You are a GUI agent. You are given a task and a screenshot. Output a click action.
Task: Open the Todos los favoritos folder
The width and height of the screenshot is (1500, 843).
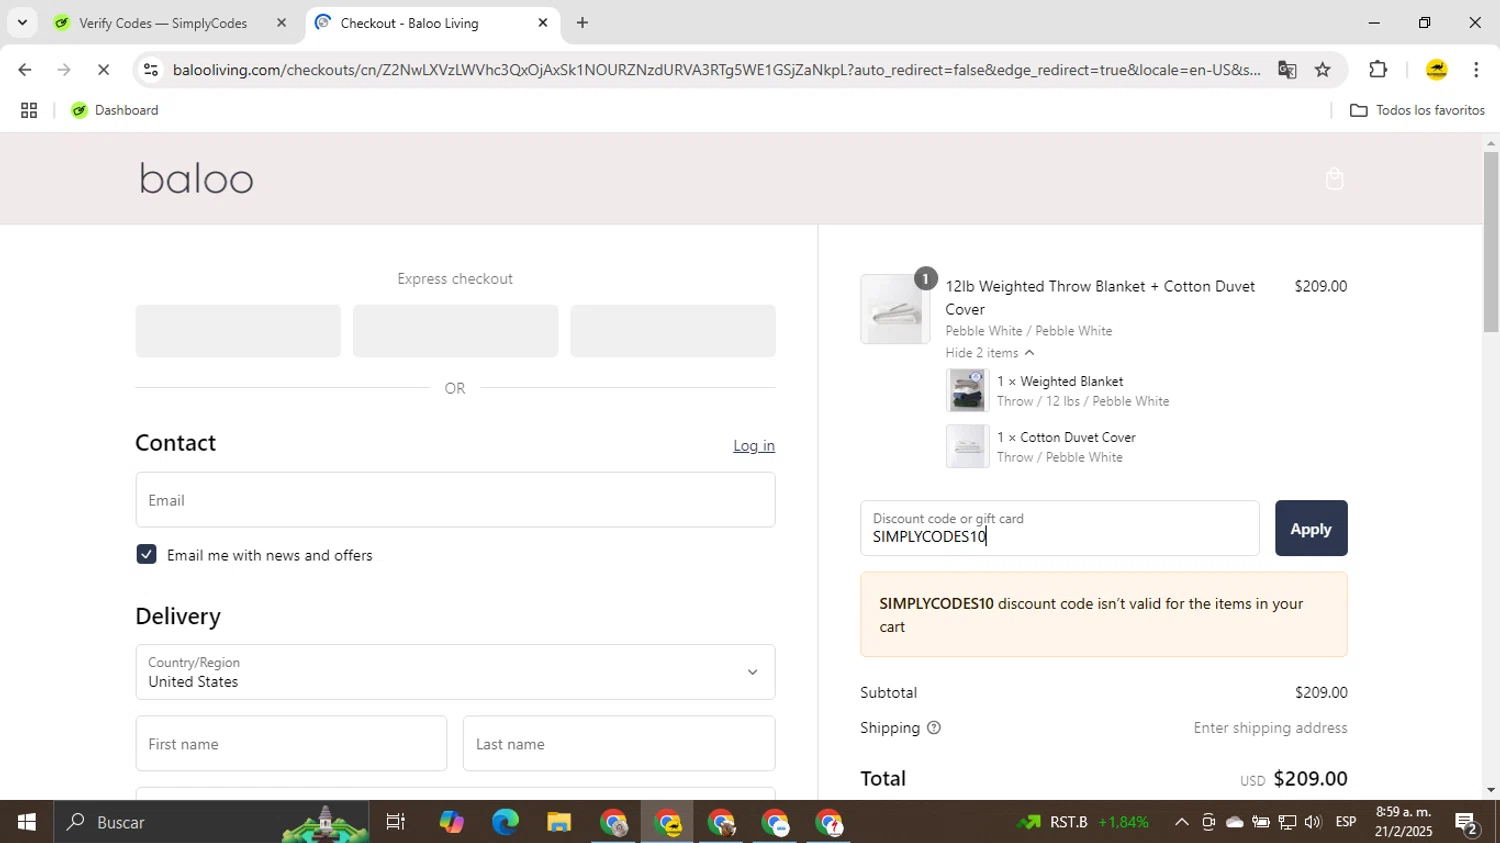(x=1417, y=110)
